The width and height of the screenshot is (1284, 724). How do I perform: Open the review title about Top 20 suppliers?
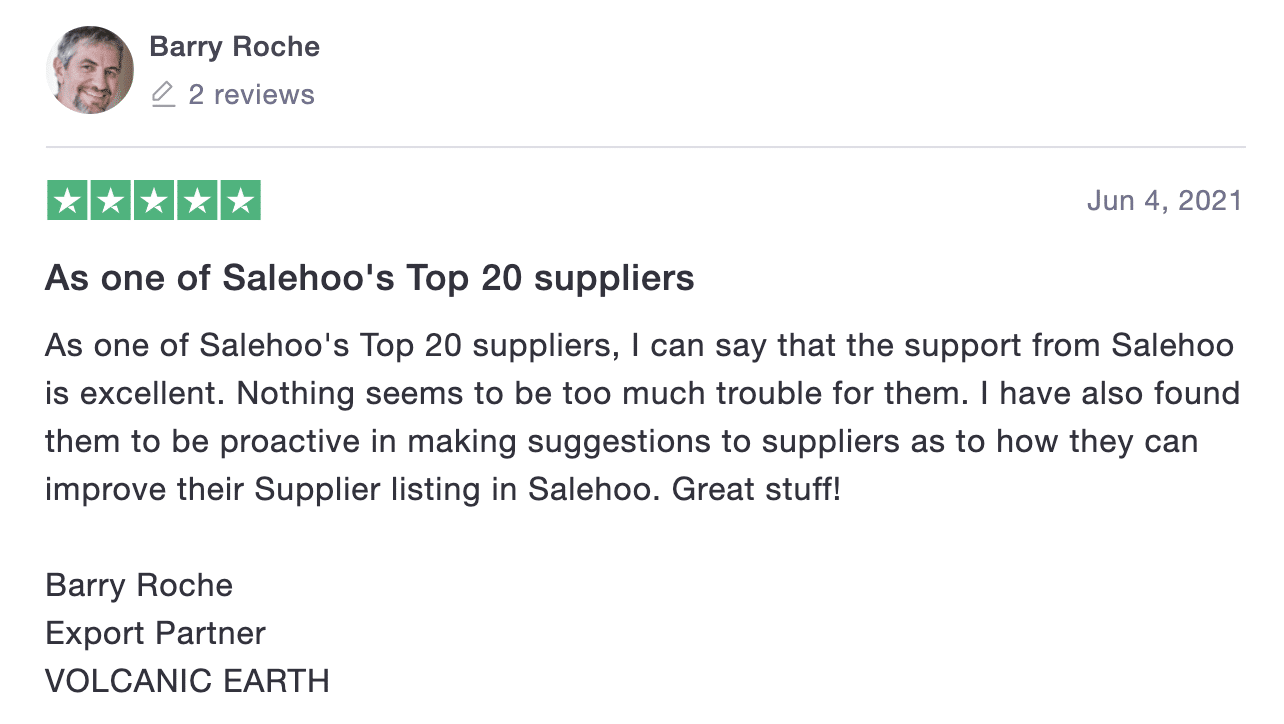pos(370,278)
